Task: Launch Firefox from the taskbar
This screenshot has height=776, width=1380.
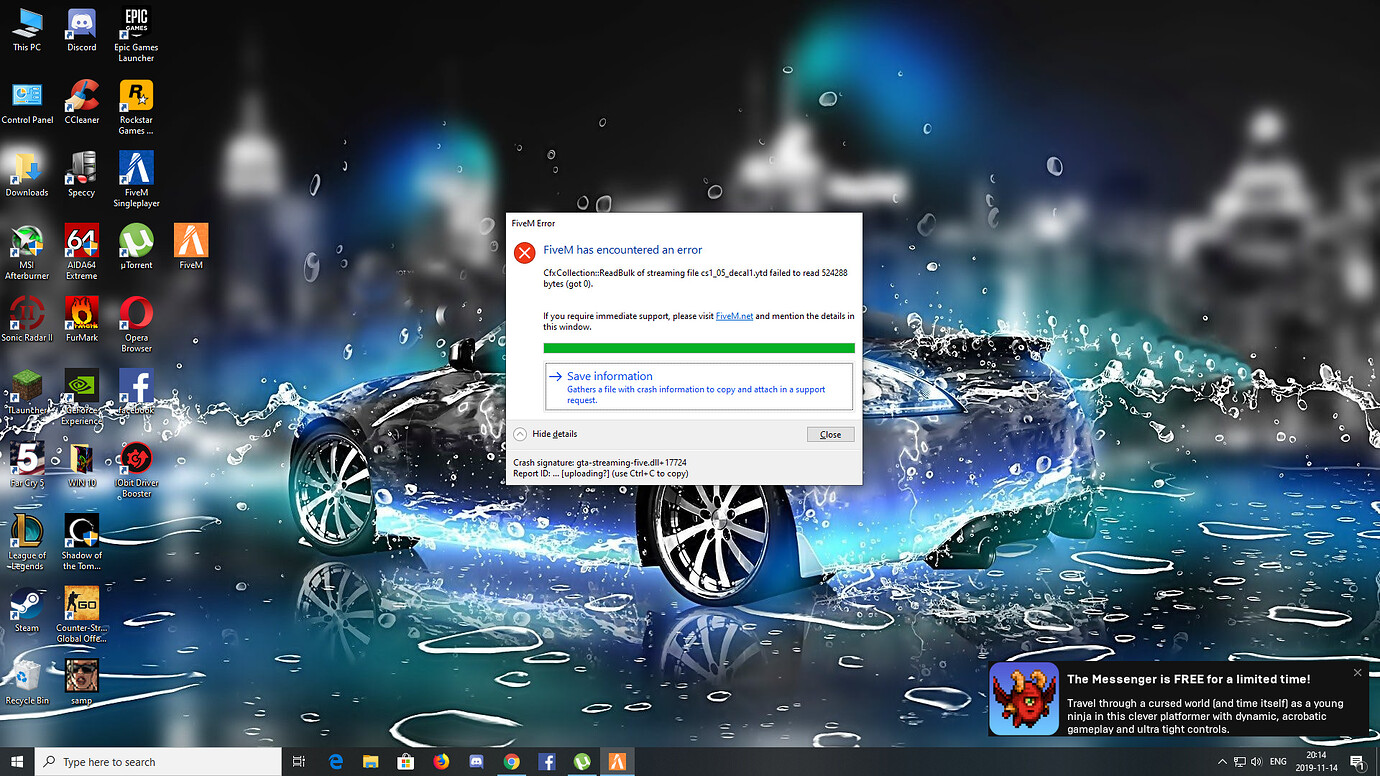Action: (x=441, y=762)
